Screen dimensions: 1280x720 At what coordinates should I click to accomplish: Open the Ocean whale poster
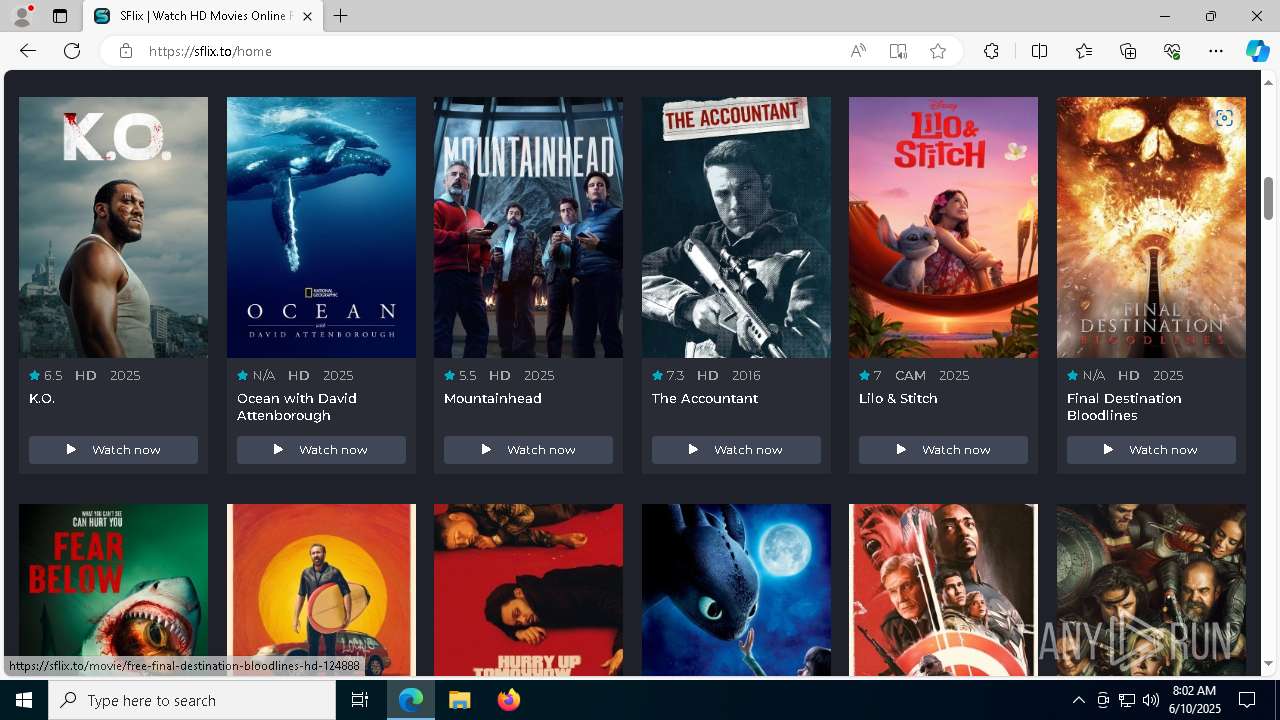click(321, 227)
